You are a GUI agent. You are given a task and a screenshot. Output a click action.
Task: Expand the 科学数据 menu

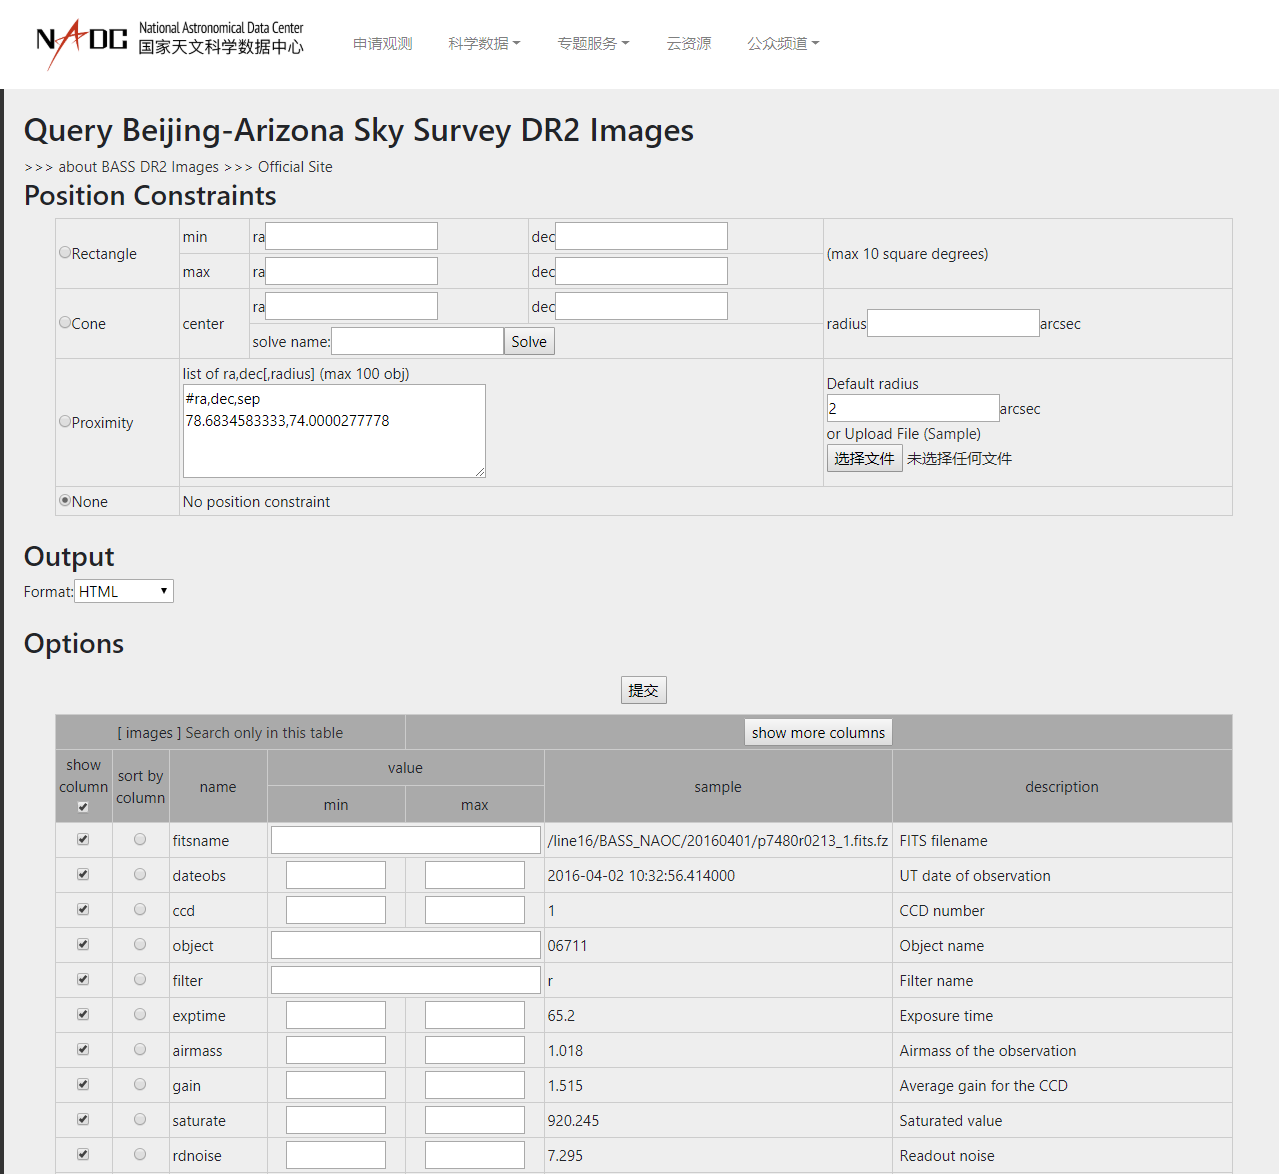click(484, 44)
